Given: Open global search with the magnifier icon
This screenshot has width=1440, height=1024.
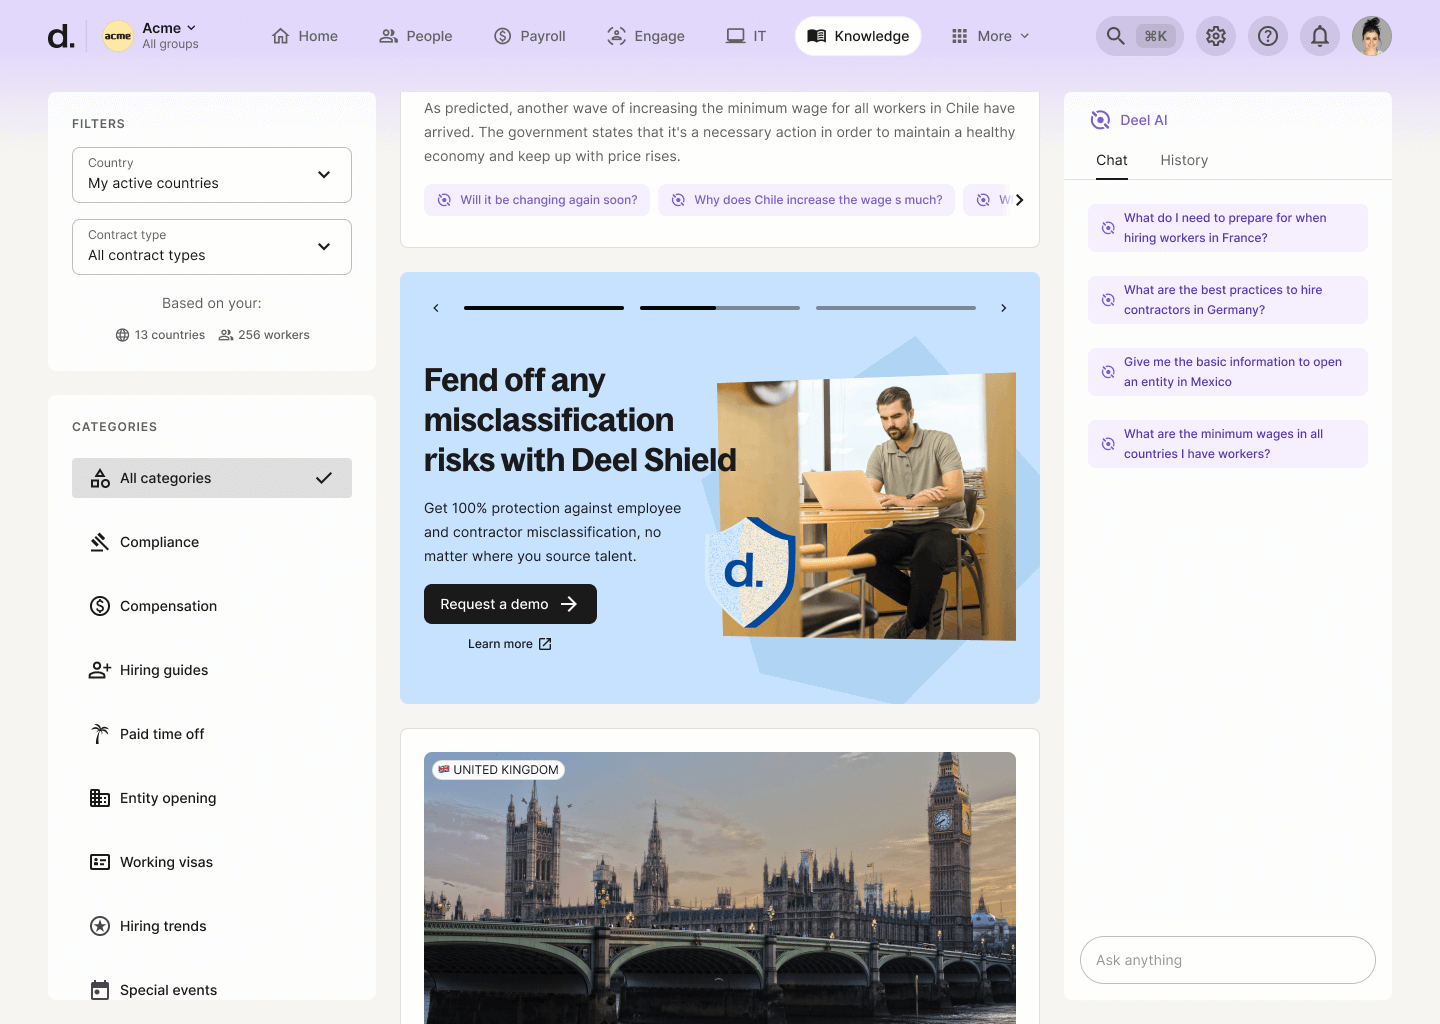Looking at the screenshot, I should tap(1114, 35).
